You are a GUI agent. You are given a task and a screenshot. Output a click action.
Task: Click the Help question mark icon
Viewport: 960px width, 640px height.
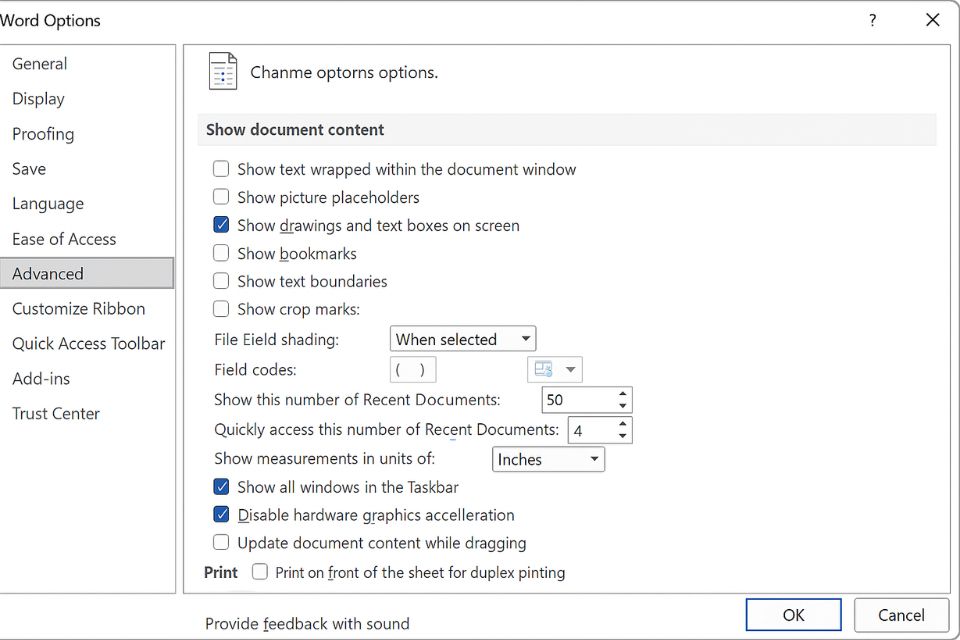point(873,20)
